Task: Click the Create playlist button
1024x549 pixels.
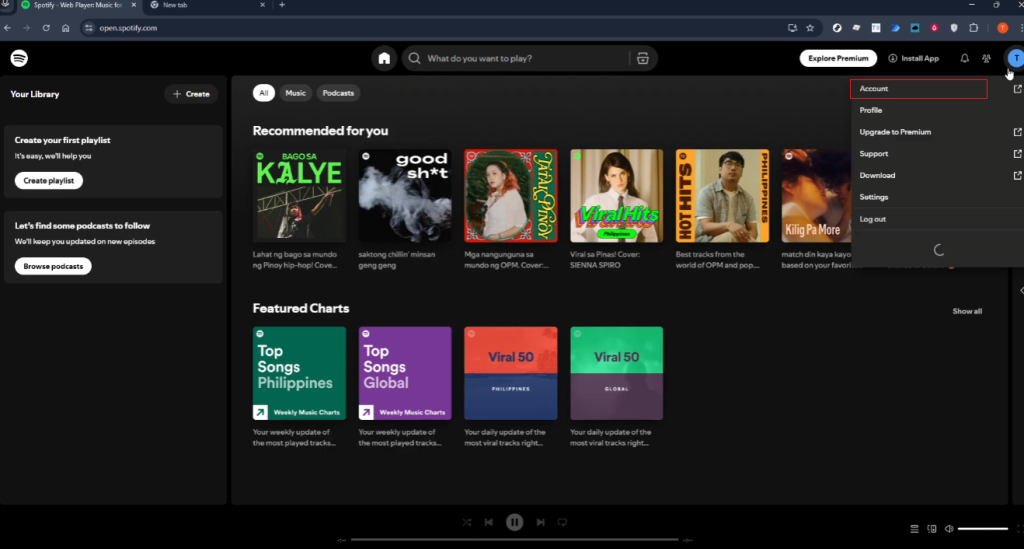Action: coord(49,180)
